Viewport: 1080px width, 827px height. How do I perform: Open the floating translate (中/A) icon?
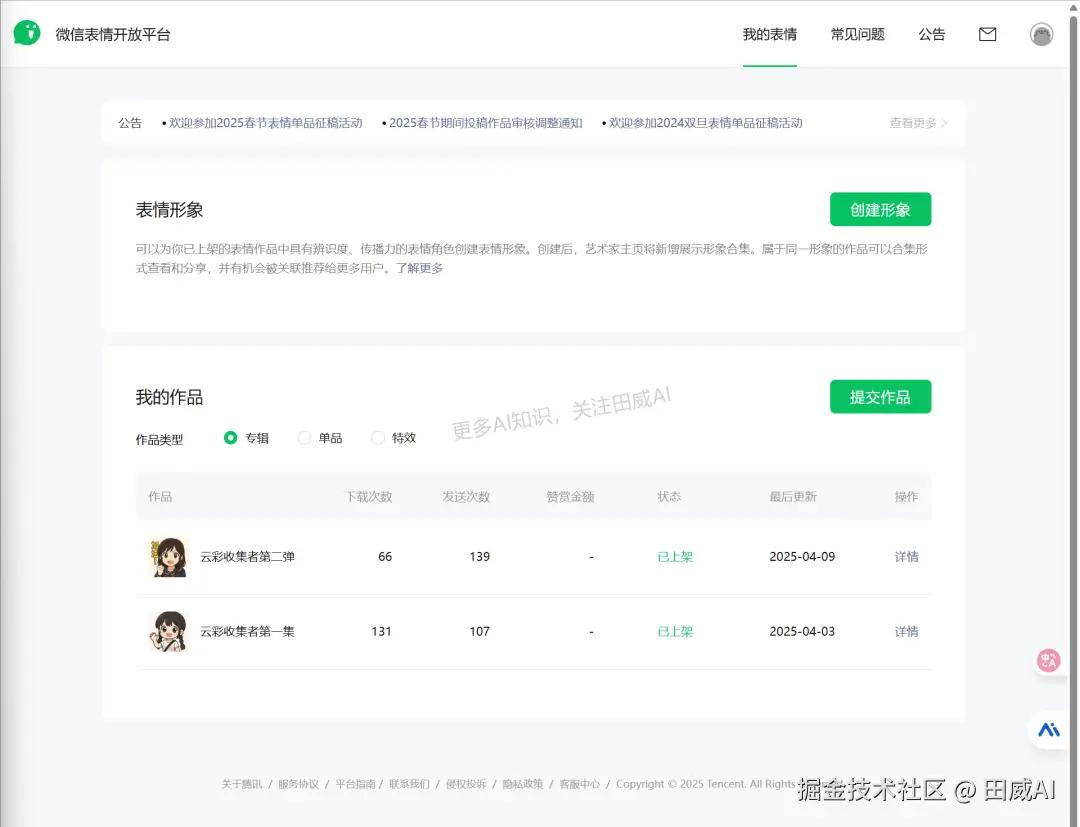[1047, 660]
